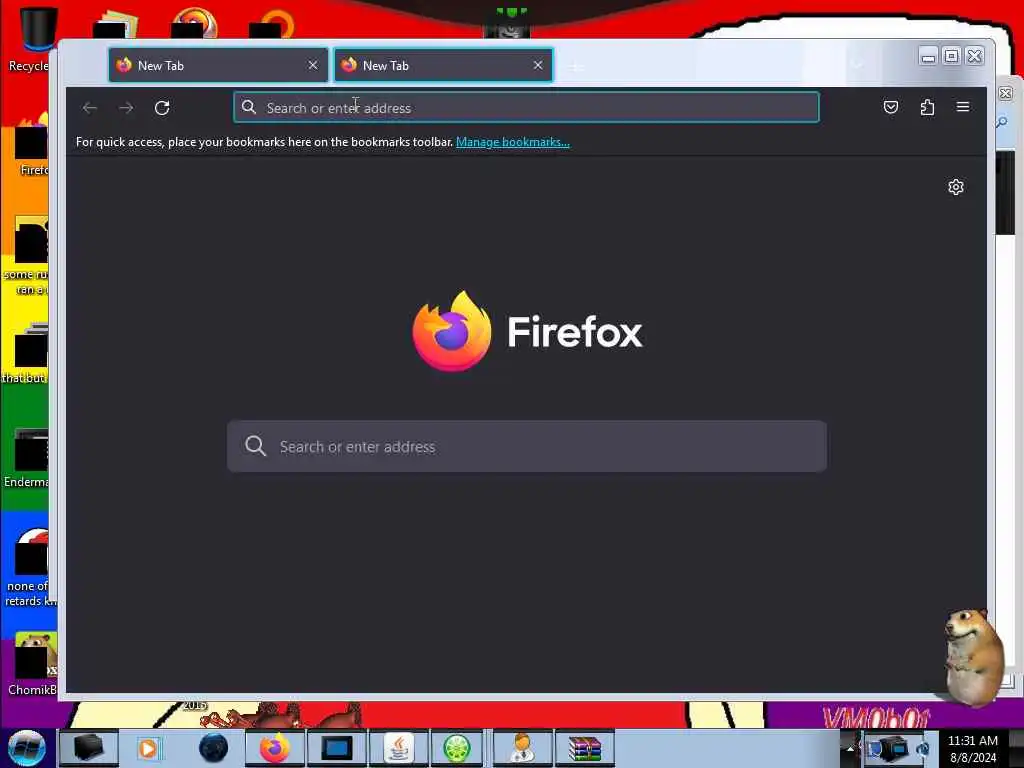Show hidden system tray icons arrow
Image resolution: width=1024 pixels, height=768 pixels.
850,748
